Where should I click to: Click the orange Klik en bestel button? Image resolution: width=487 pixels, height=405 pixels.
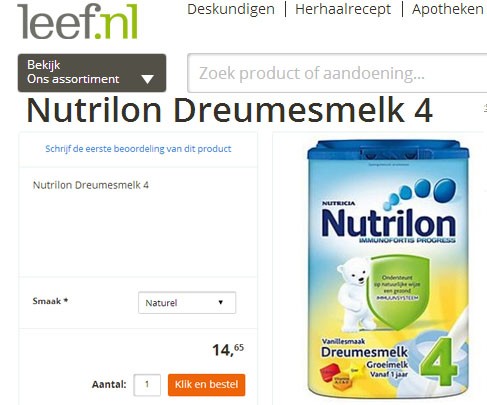[x=207, y=385]
